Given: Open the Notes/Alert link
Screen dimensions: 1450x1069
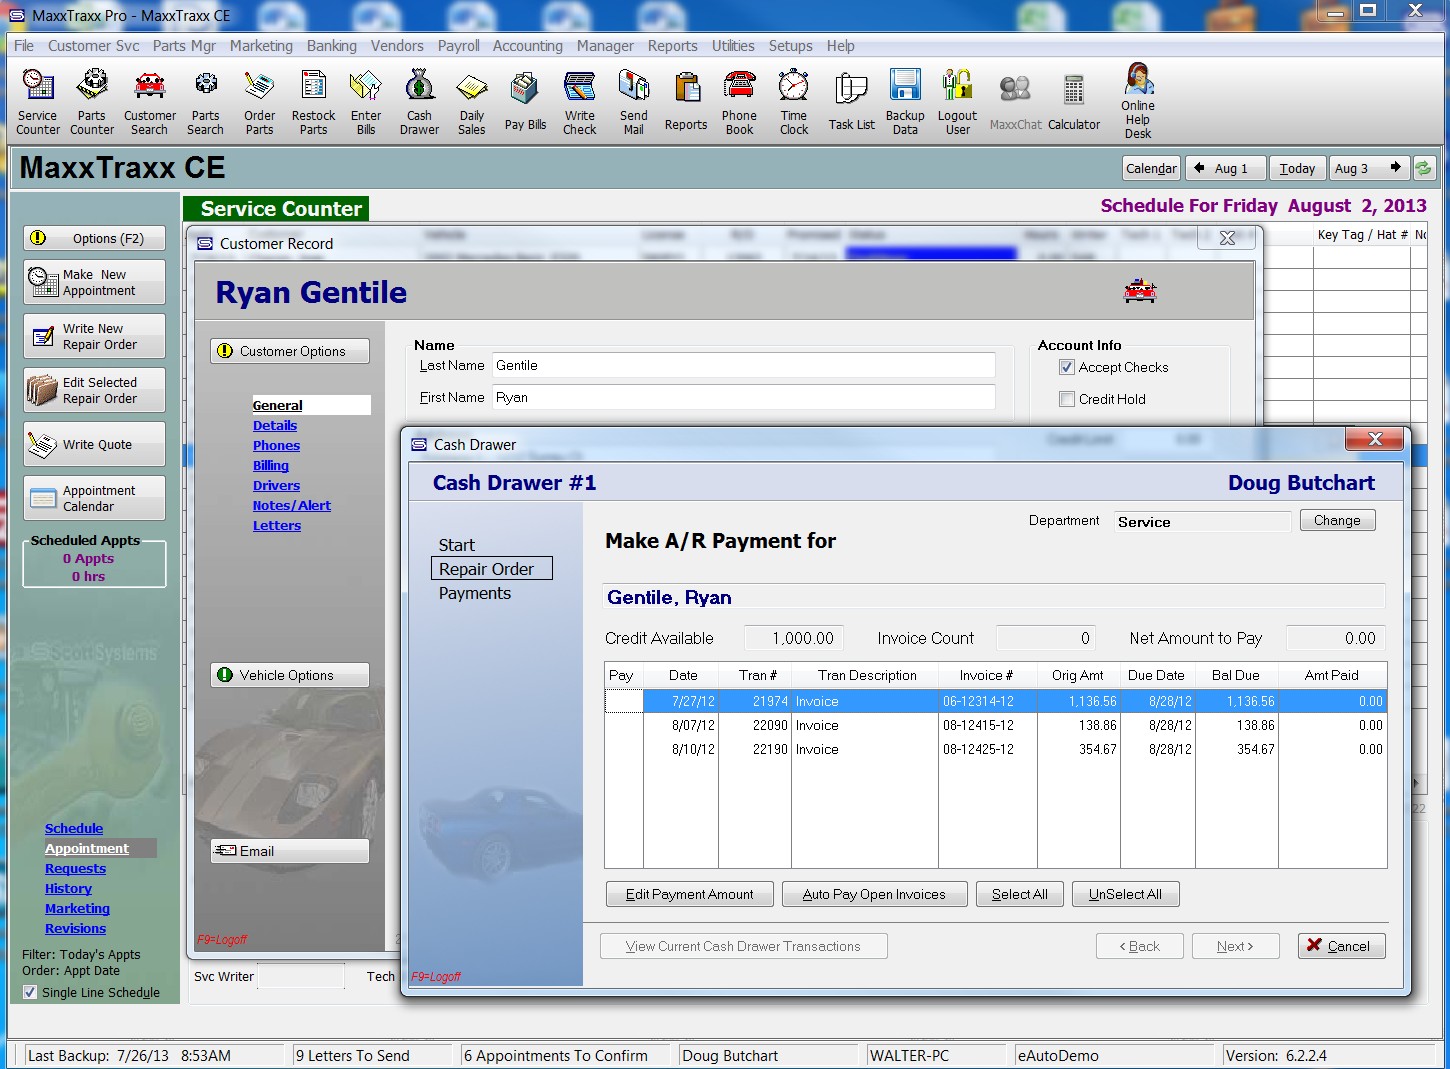Looking at the screenshot, I should 292,505.
